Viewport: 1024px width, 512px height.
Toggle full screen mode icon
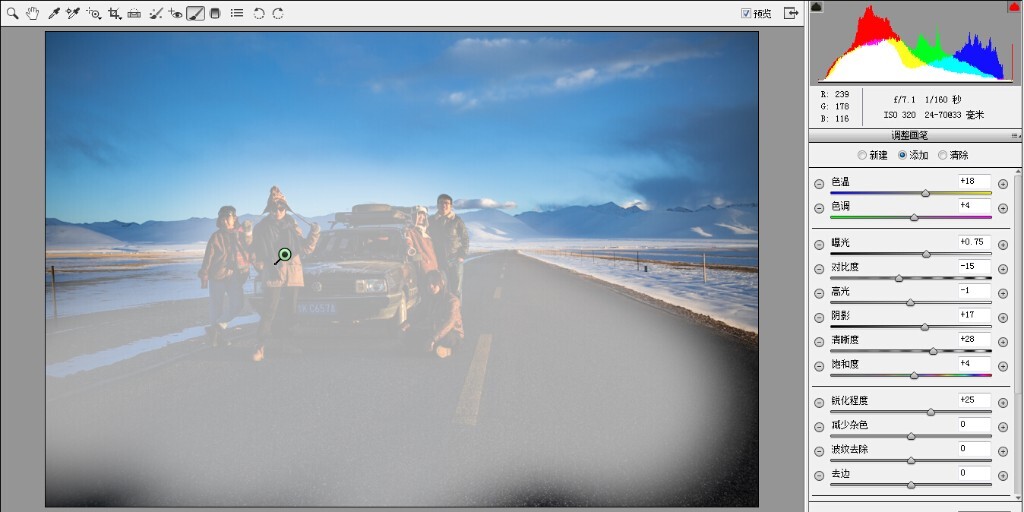tap(791, 13)
